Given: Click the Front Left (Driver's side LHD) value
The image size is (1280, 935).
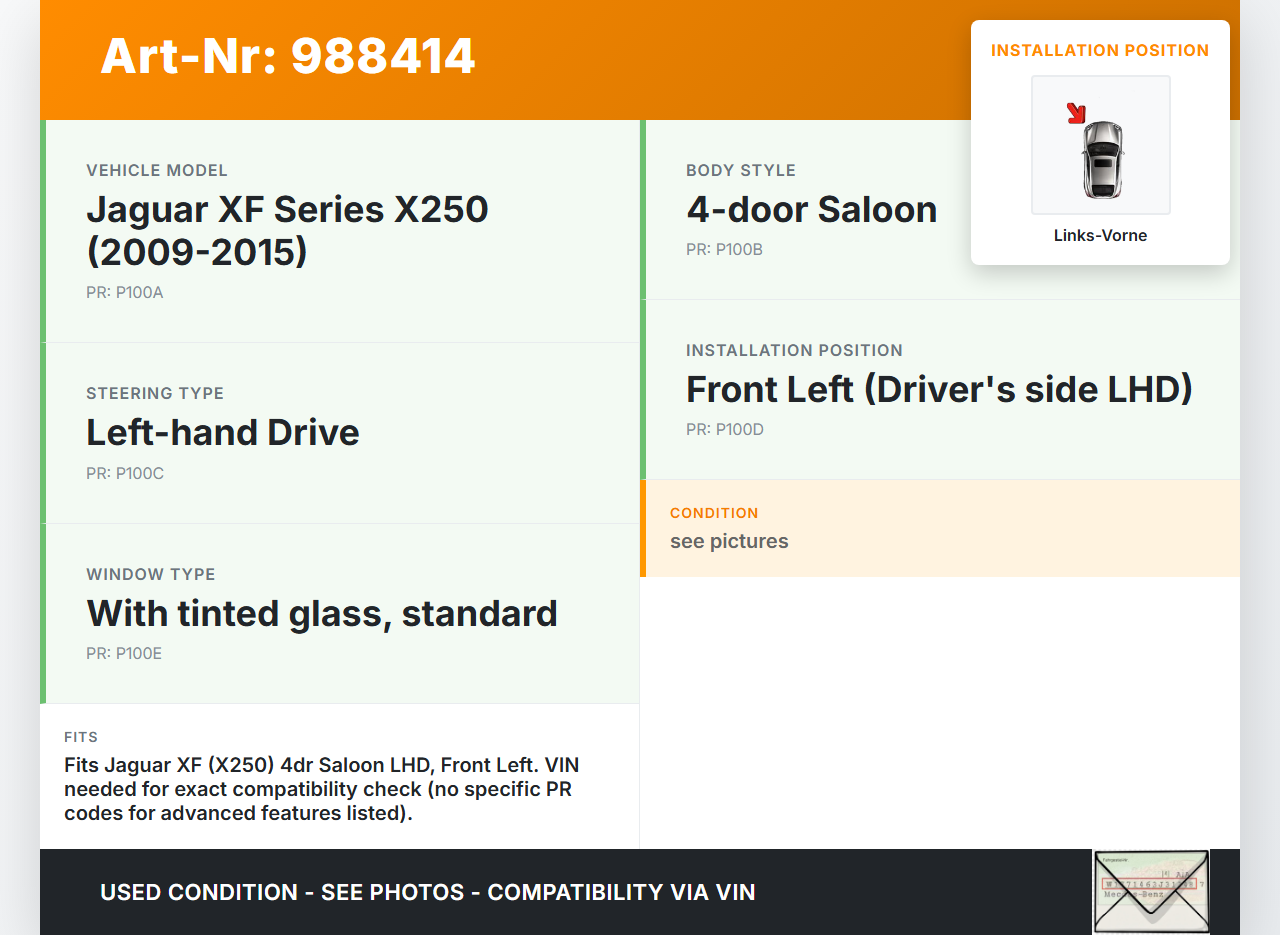Looking at the screenshot, I should click(x=939, y=389).
